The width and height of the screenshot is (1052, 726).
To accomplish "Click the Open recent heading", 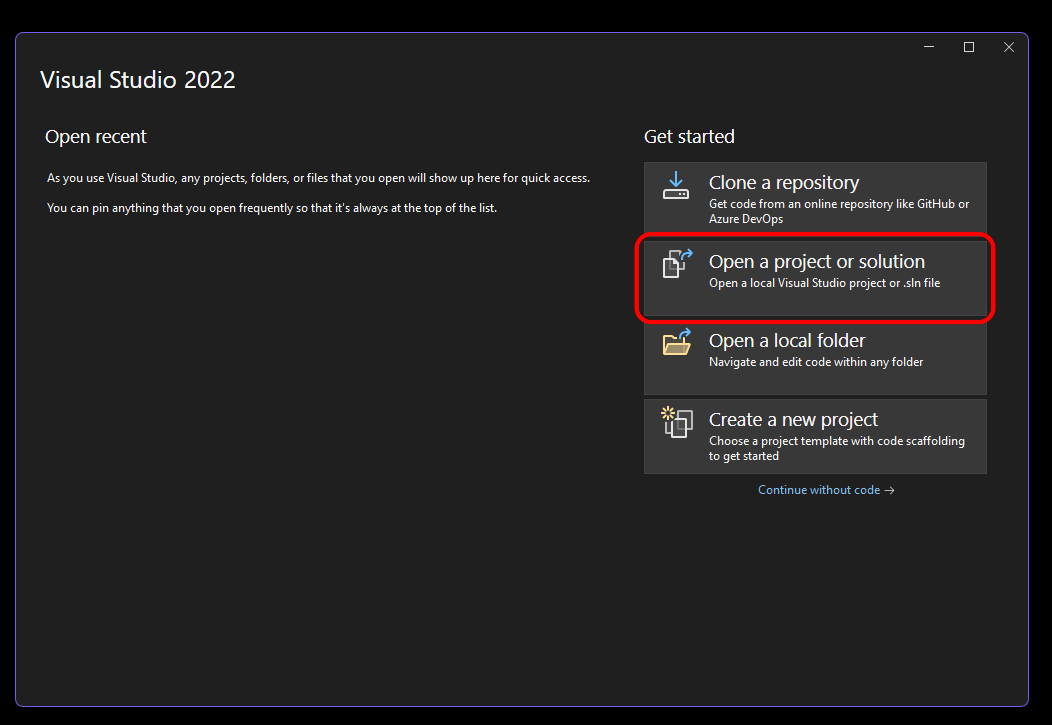I will 96,137.
